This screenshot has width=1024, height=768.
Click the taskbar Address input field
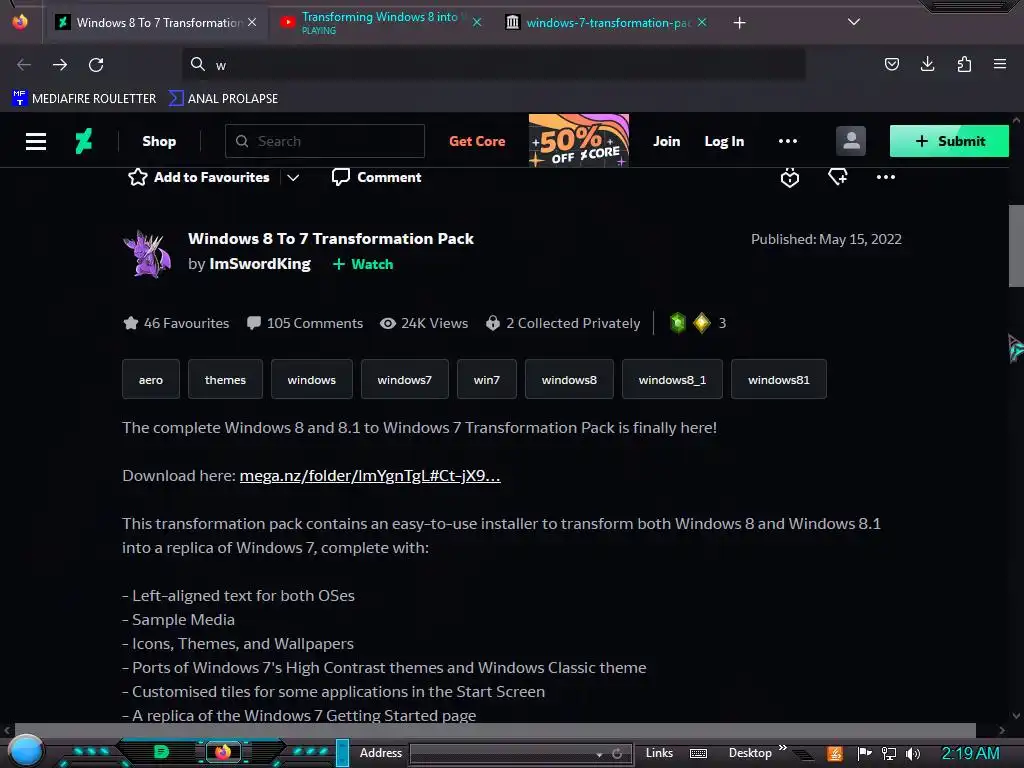point(501,754)
